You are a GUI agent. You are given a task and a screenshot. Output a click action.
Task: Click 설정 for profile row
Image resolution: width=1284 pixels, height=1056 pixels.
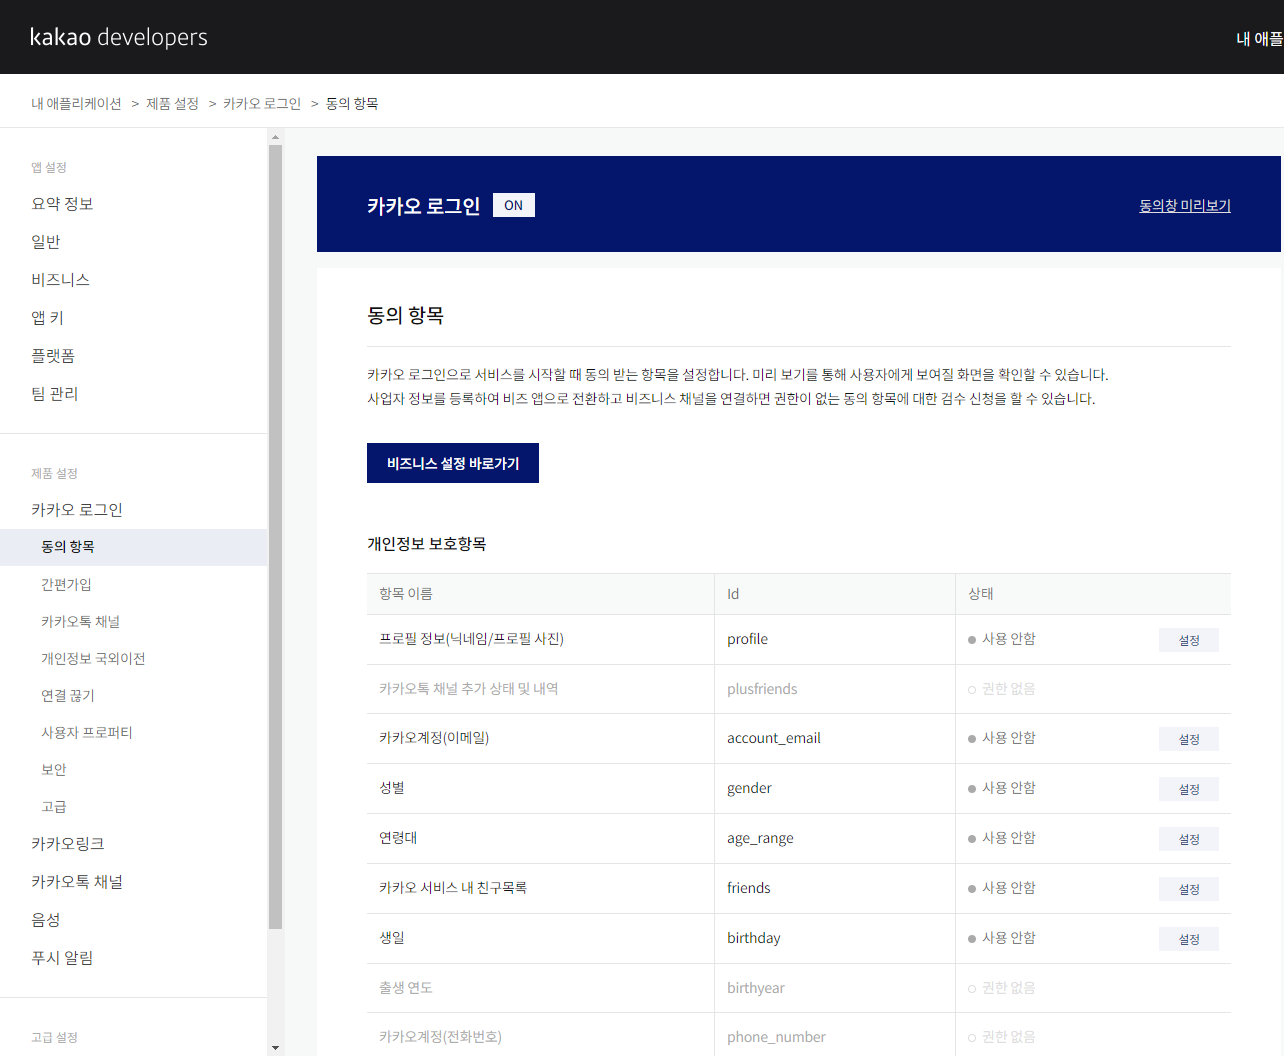pos(1189,640)
